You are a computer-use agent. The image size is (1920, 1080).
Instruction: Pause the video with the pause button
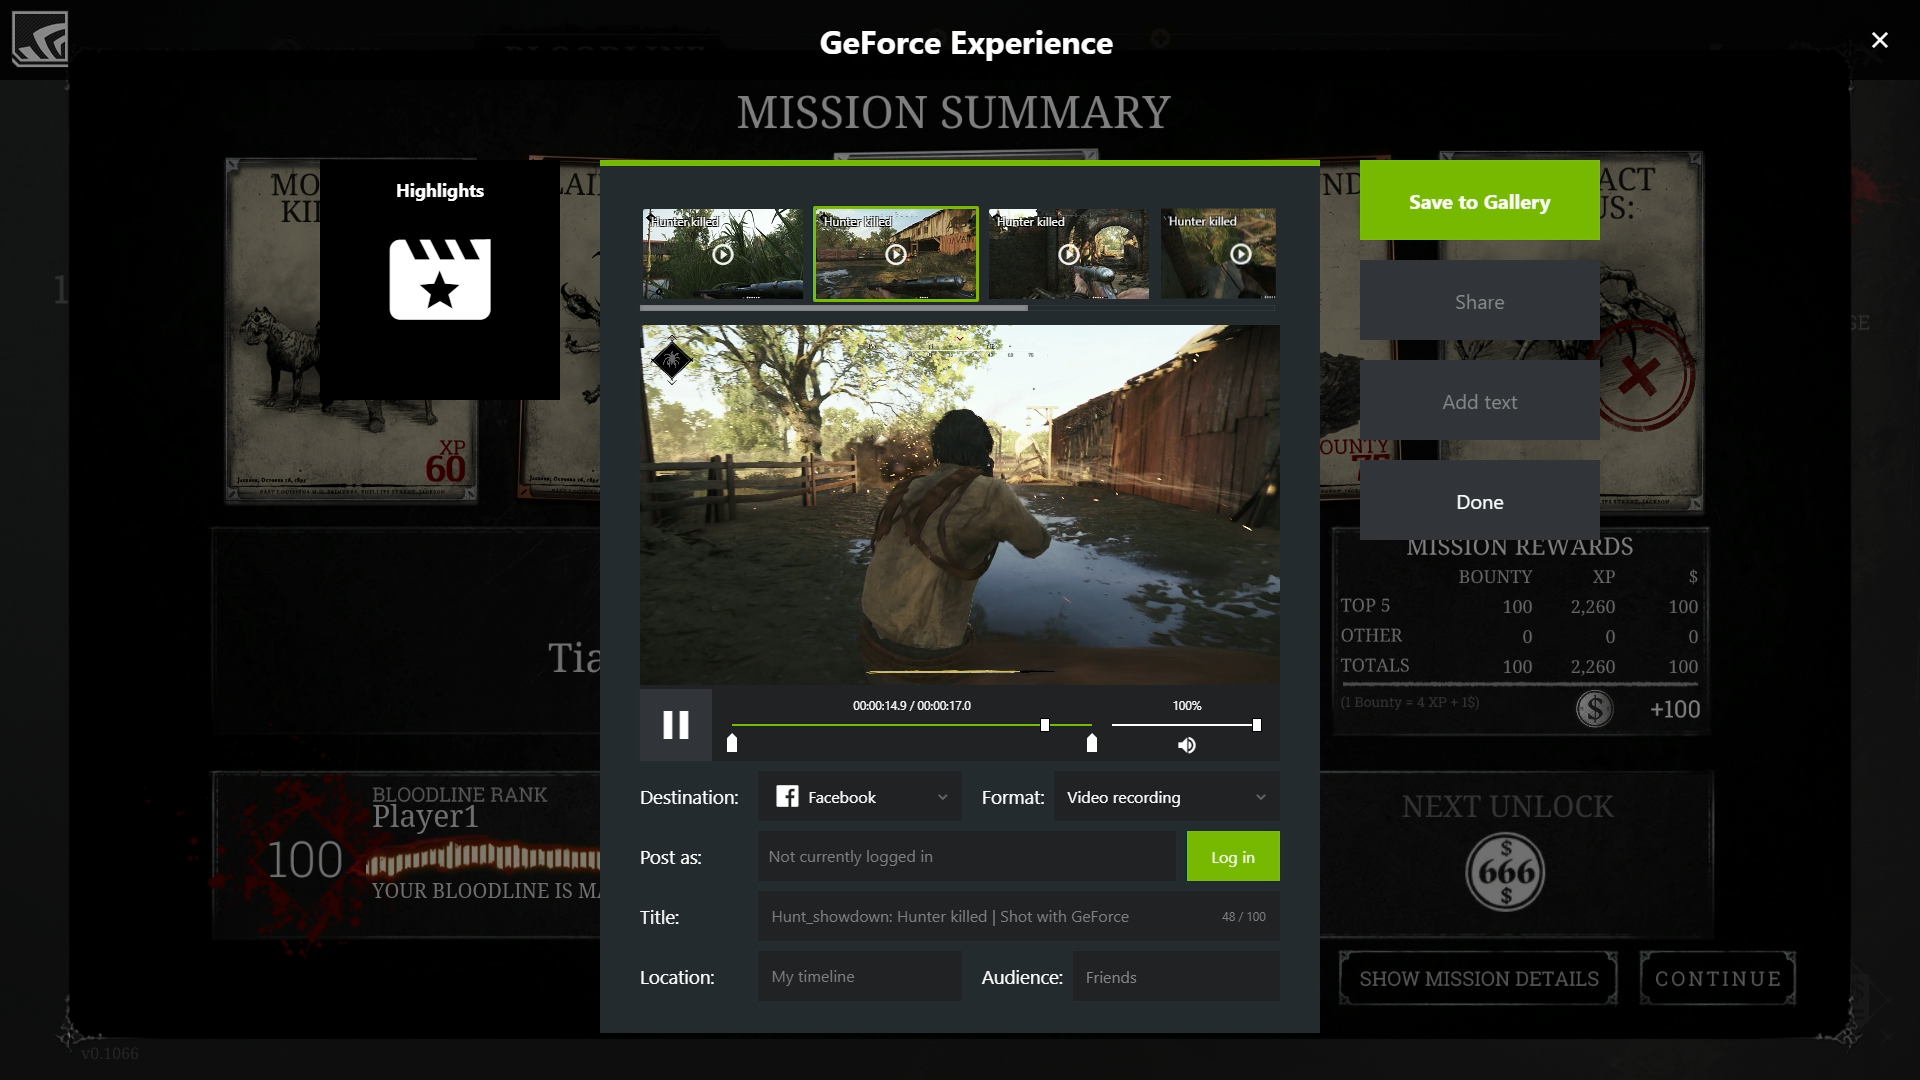pos(676,725)
